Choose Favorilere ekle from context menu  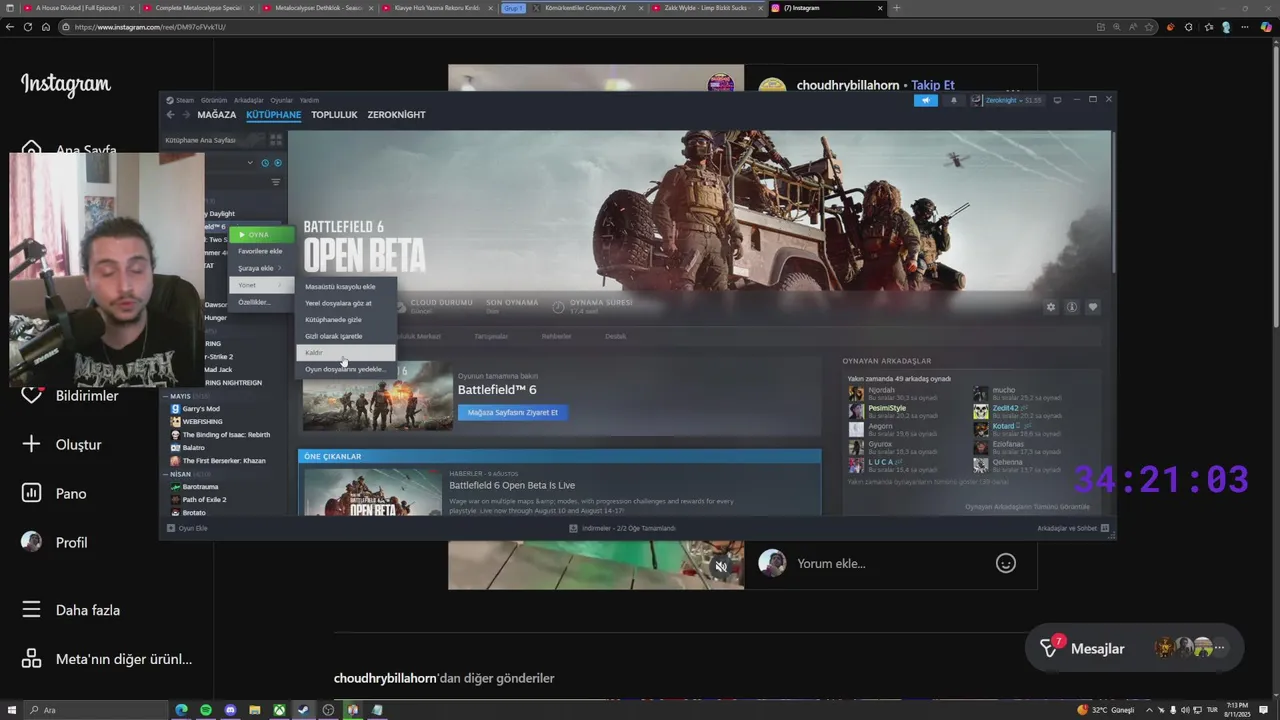tap(260, 251)
